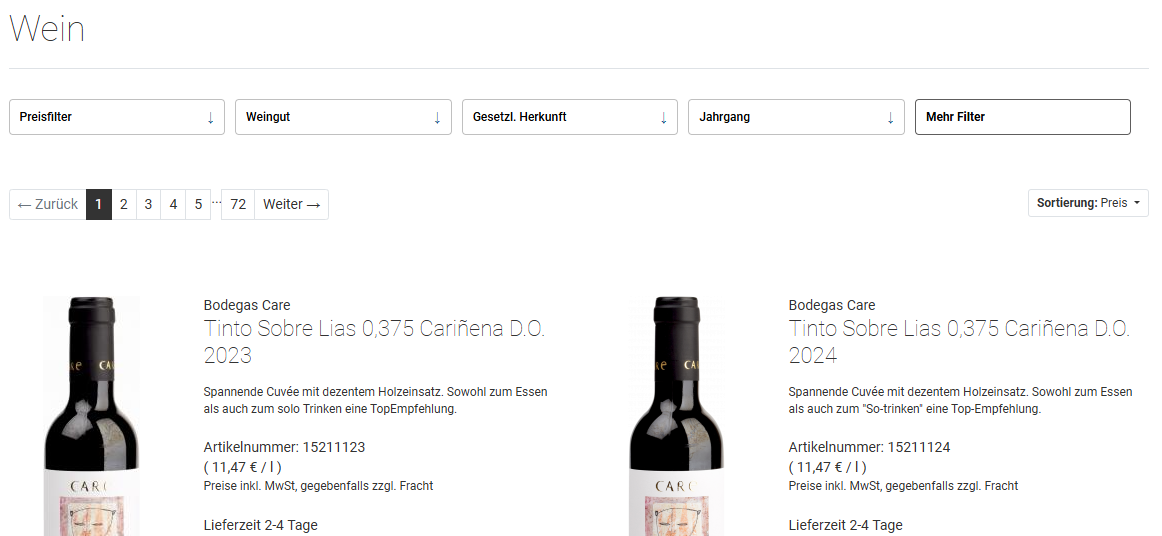Open Tinto Sobre Lias Cariñena 2023 title link

tap(373, 342)
